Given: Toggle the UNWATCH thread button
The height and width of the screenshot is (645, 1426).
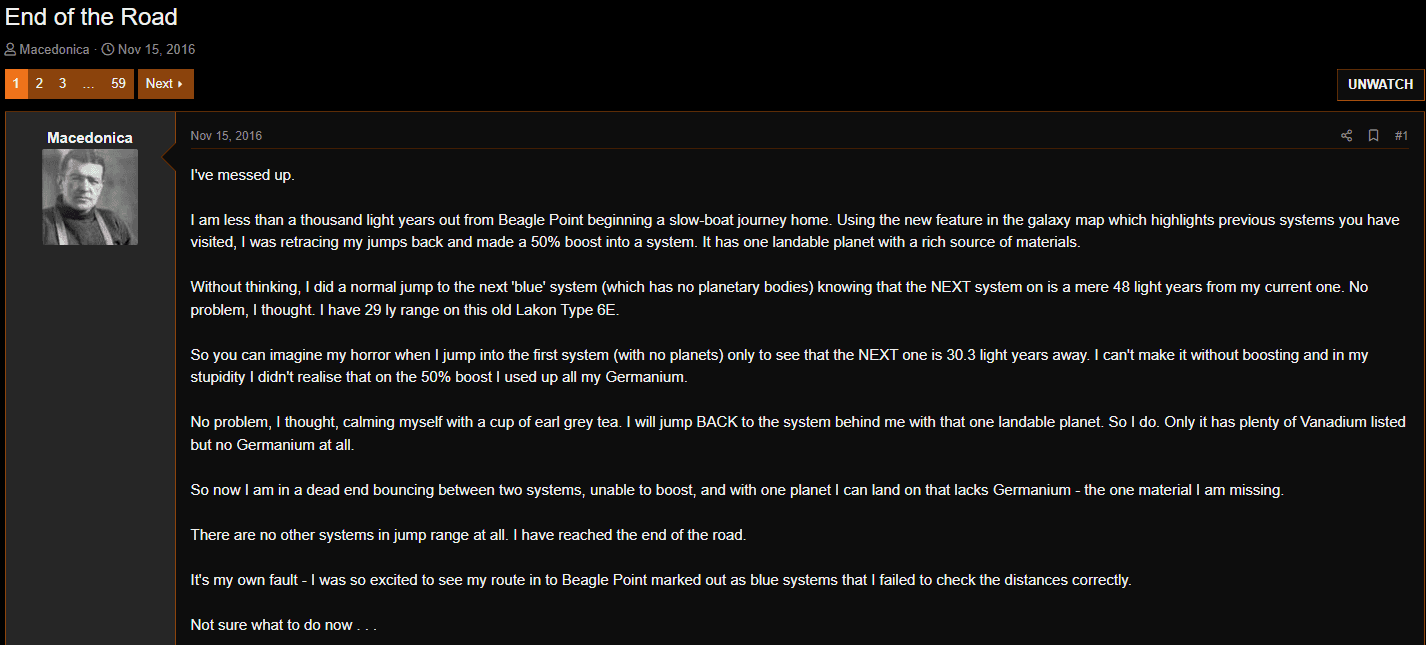Looking at the screenshot, I should pos(1380,85).
